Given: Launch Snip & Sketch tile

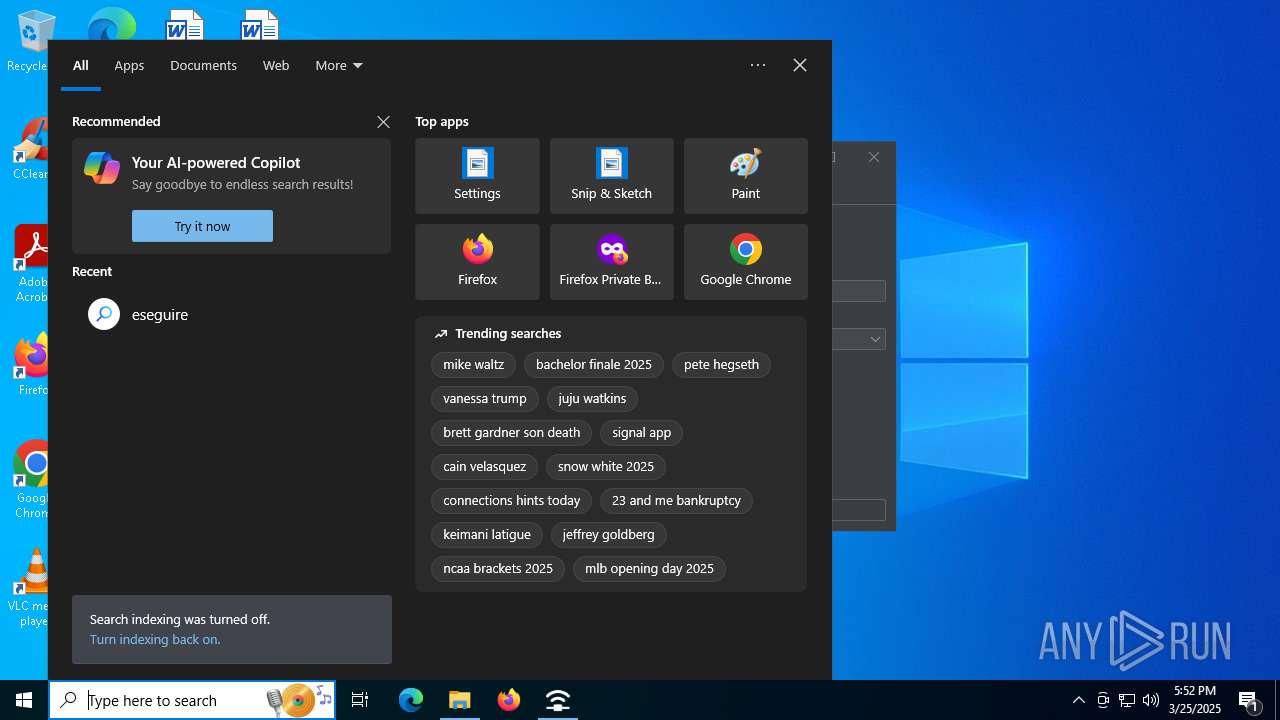Looking at the screenshot, I should click(x=611, y=176).
